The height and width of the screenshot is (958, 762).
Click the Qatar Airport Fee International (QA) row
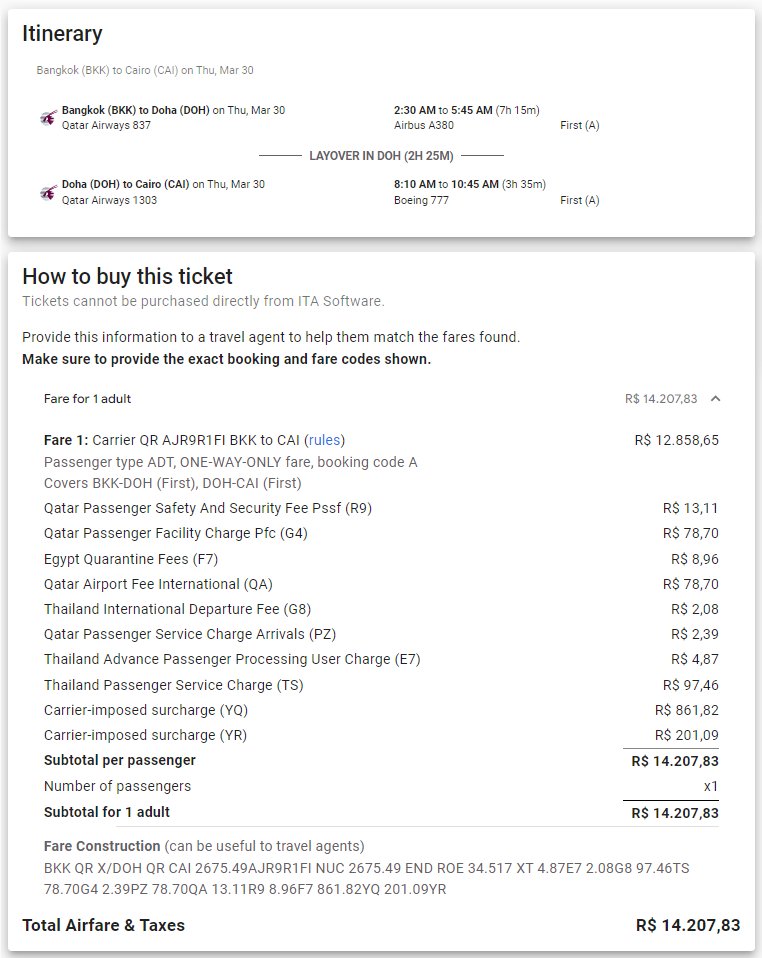pyautogui.click(x=381, y=585)
